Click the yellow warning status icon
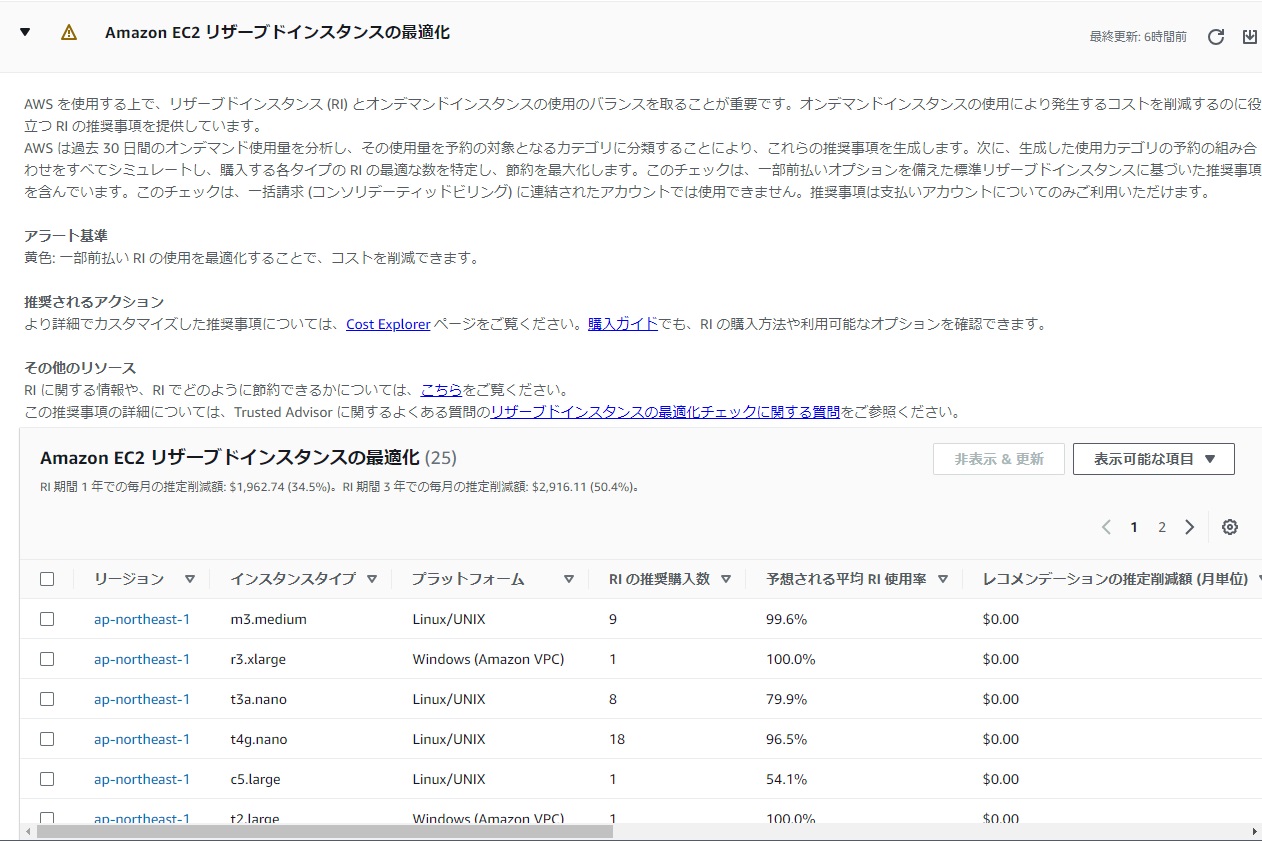 69,32
